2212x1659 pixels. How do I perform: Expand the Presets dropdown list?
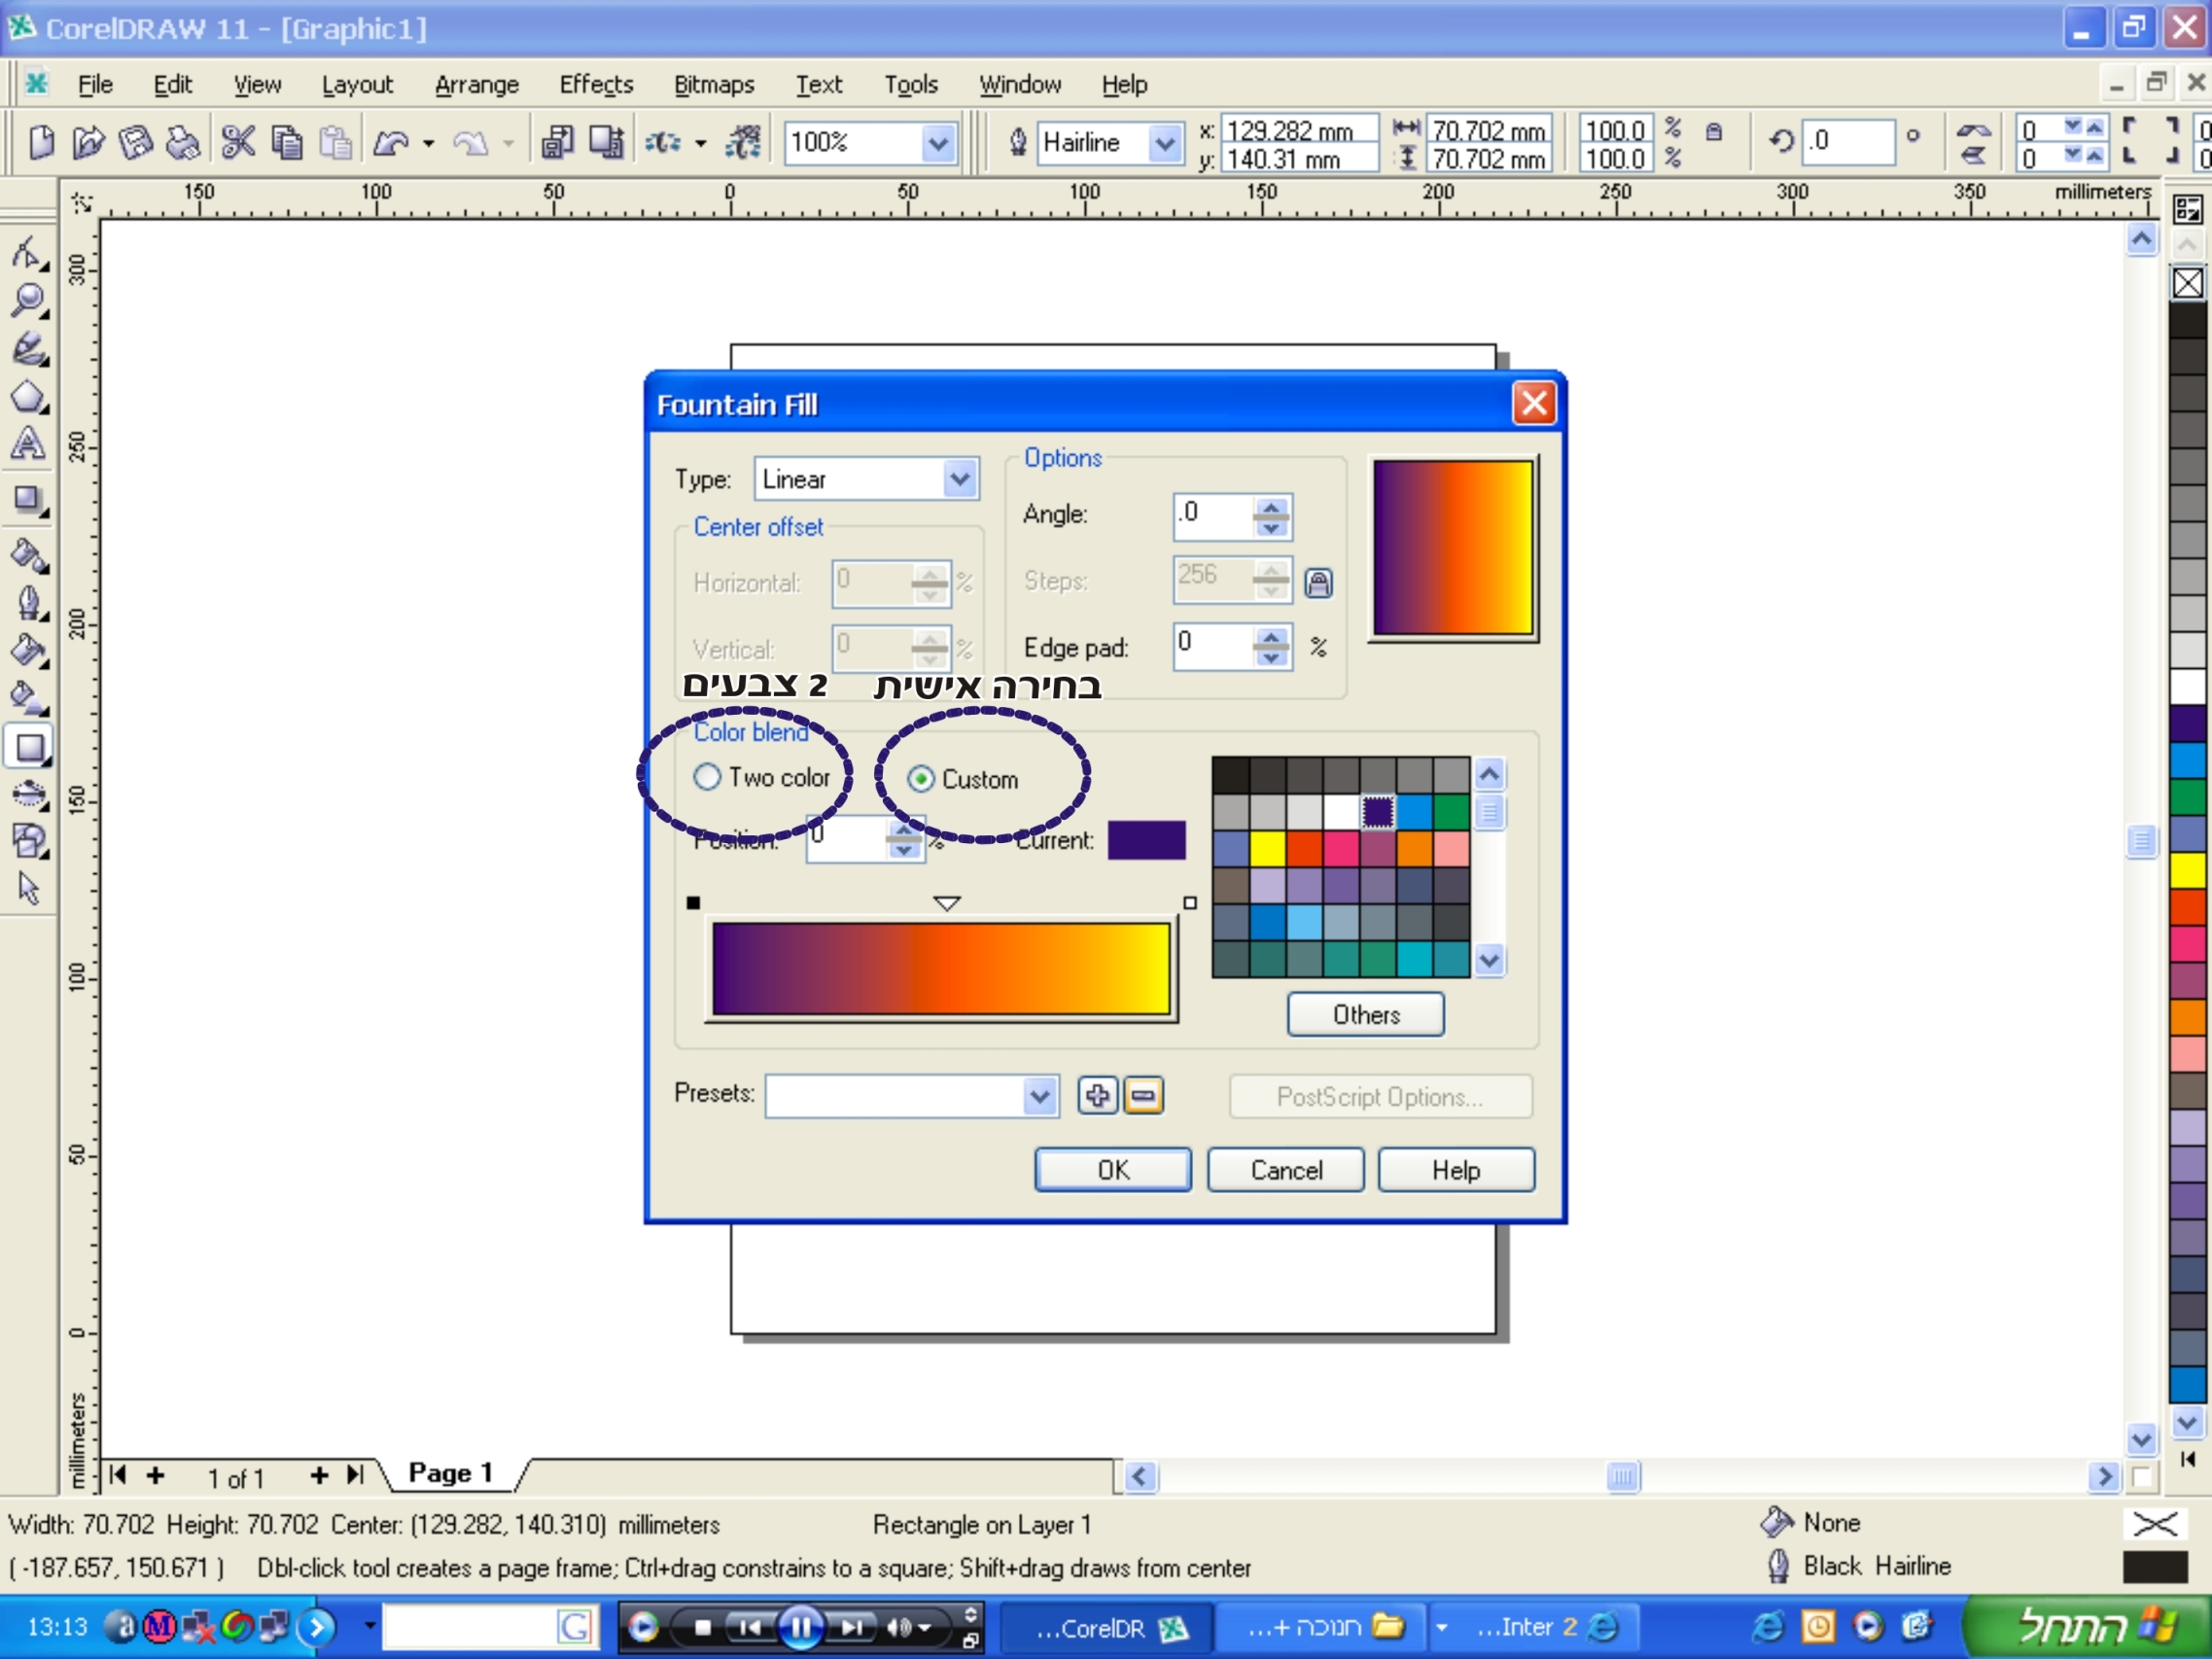point(1039,1096)
